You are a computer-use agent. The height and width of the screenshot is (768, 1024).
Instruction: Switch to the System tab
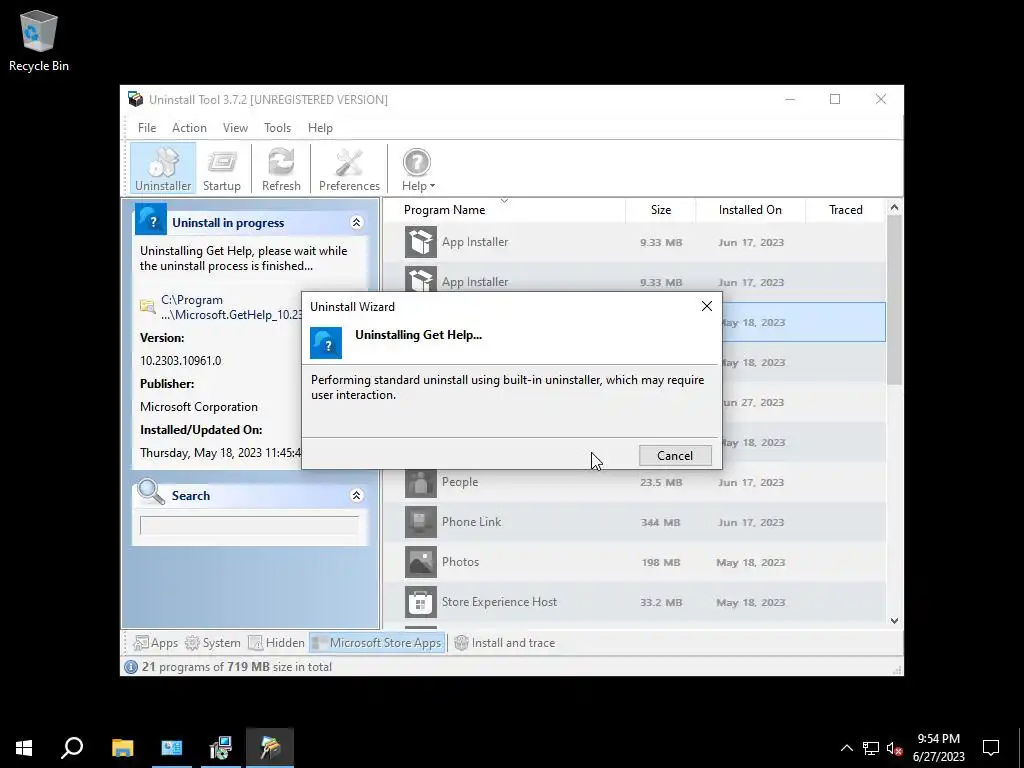pos(213,643)
